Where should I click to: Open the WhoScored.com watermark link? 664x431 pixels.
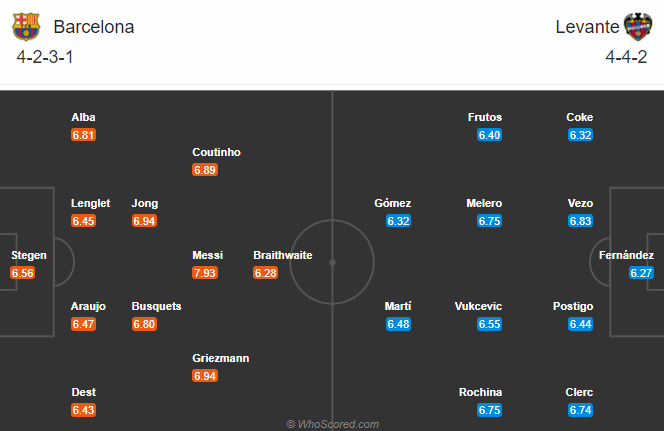[333, 424]
